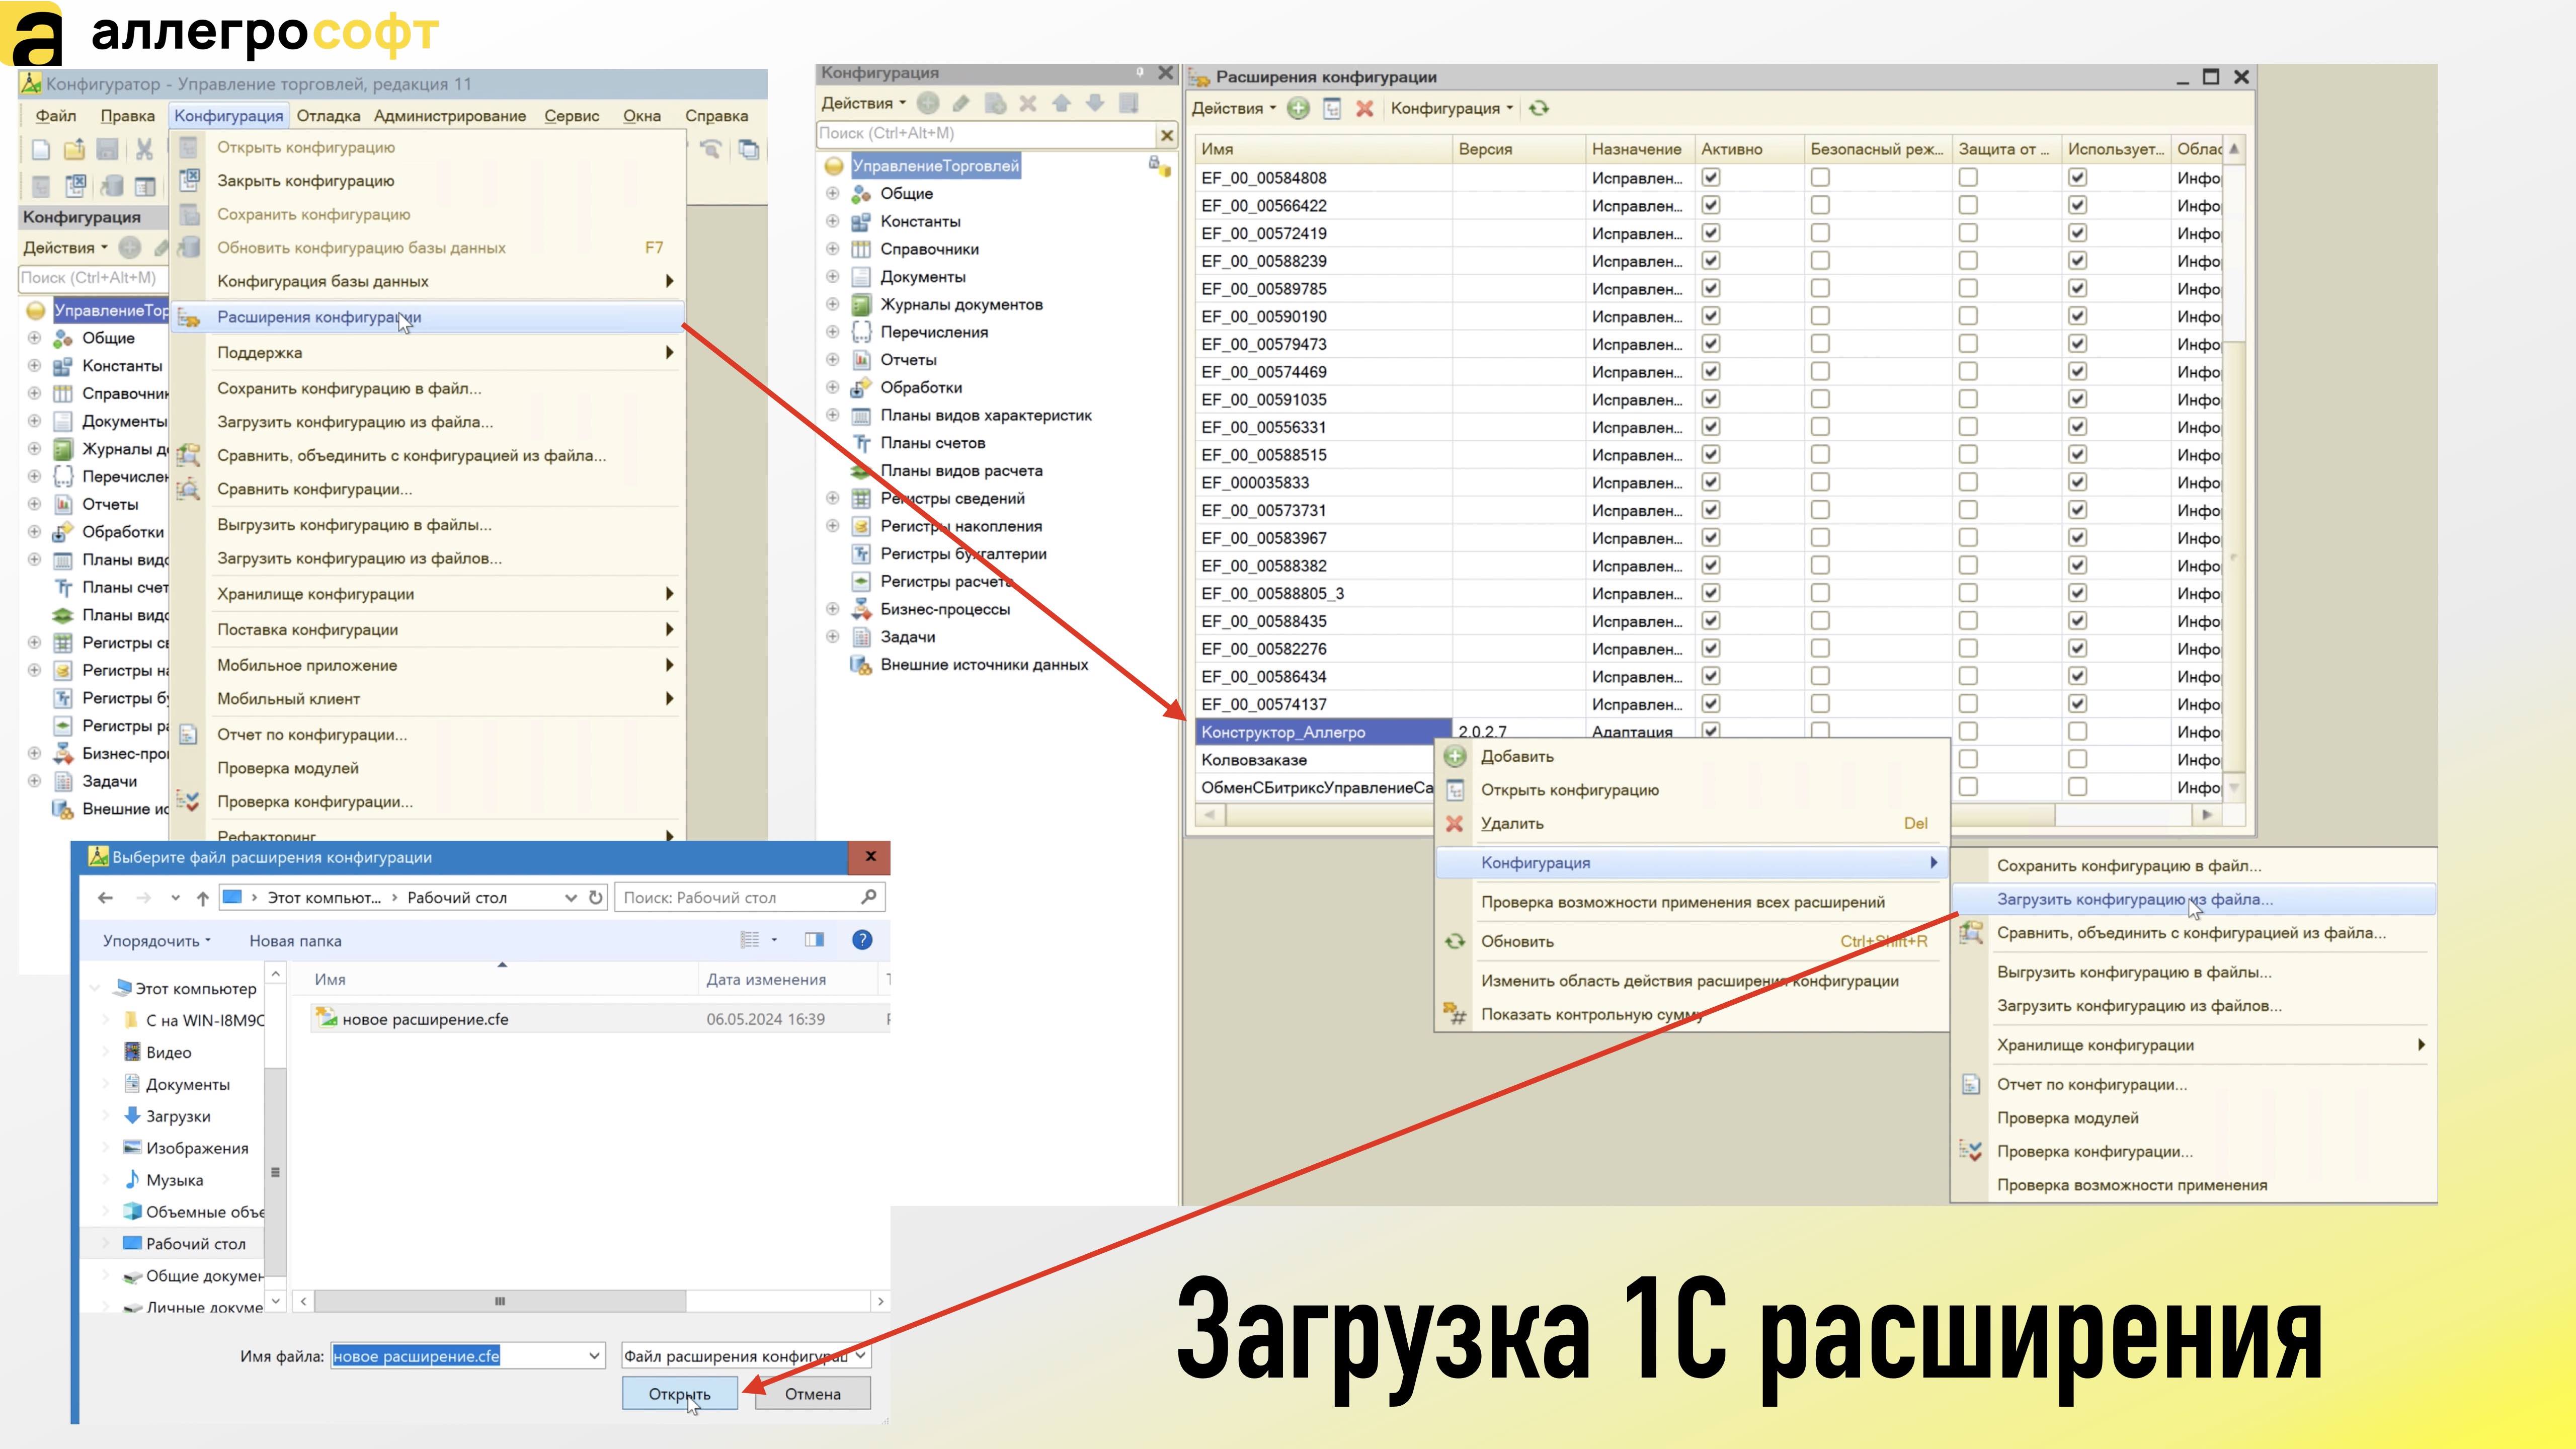Click the cascaded windows icon in Конфигуратор toolbar
The image size is (2576, 1449).
(x=748, y=150)
